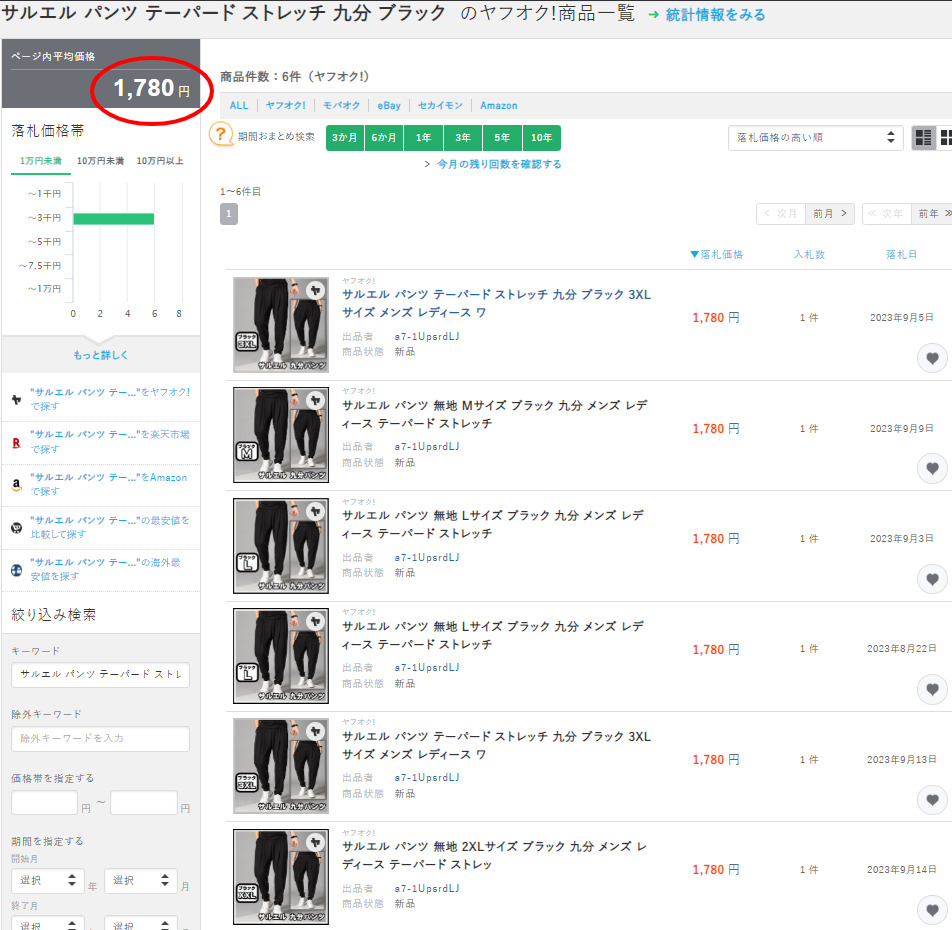
Task: Click the Yahoo Auctions search icon in sidebar
Action: (x=16, y=400)
